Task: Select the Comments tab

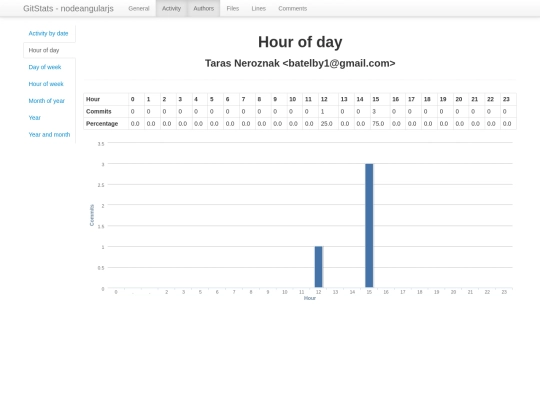Action: click(292, 8)
